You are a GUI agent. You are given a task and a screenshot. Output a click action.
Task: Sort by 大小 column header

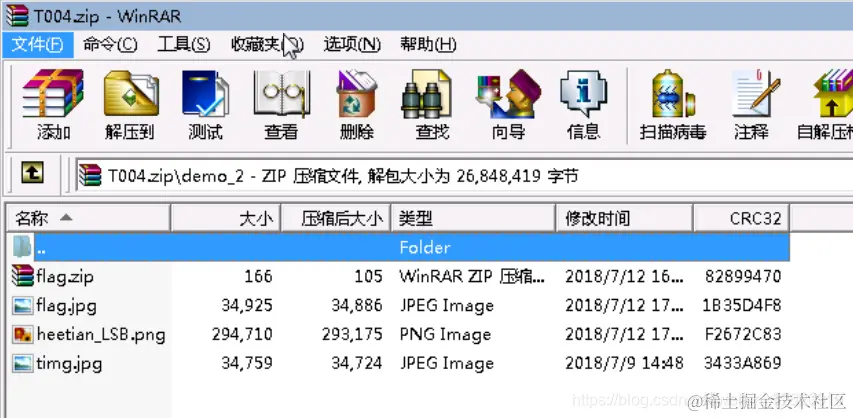226,218
